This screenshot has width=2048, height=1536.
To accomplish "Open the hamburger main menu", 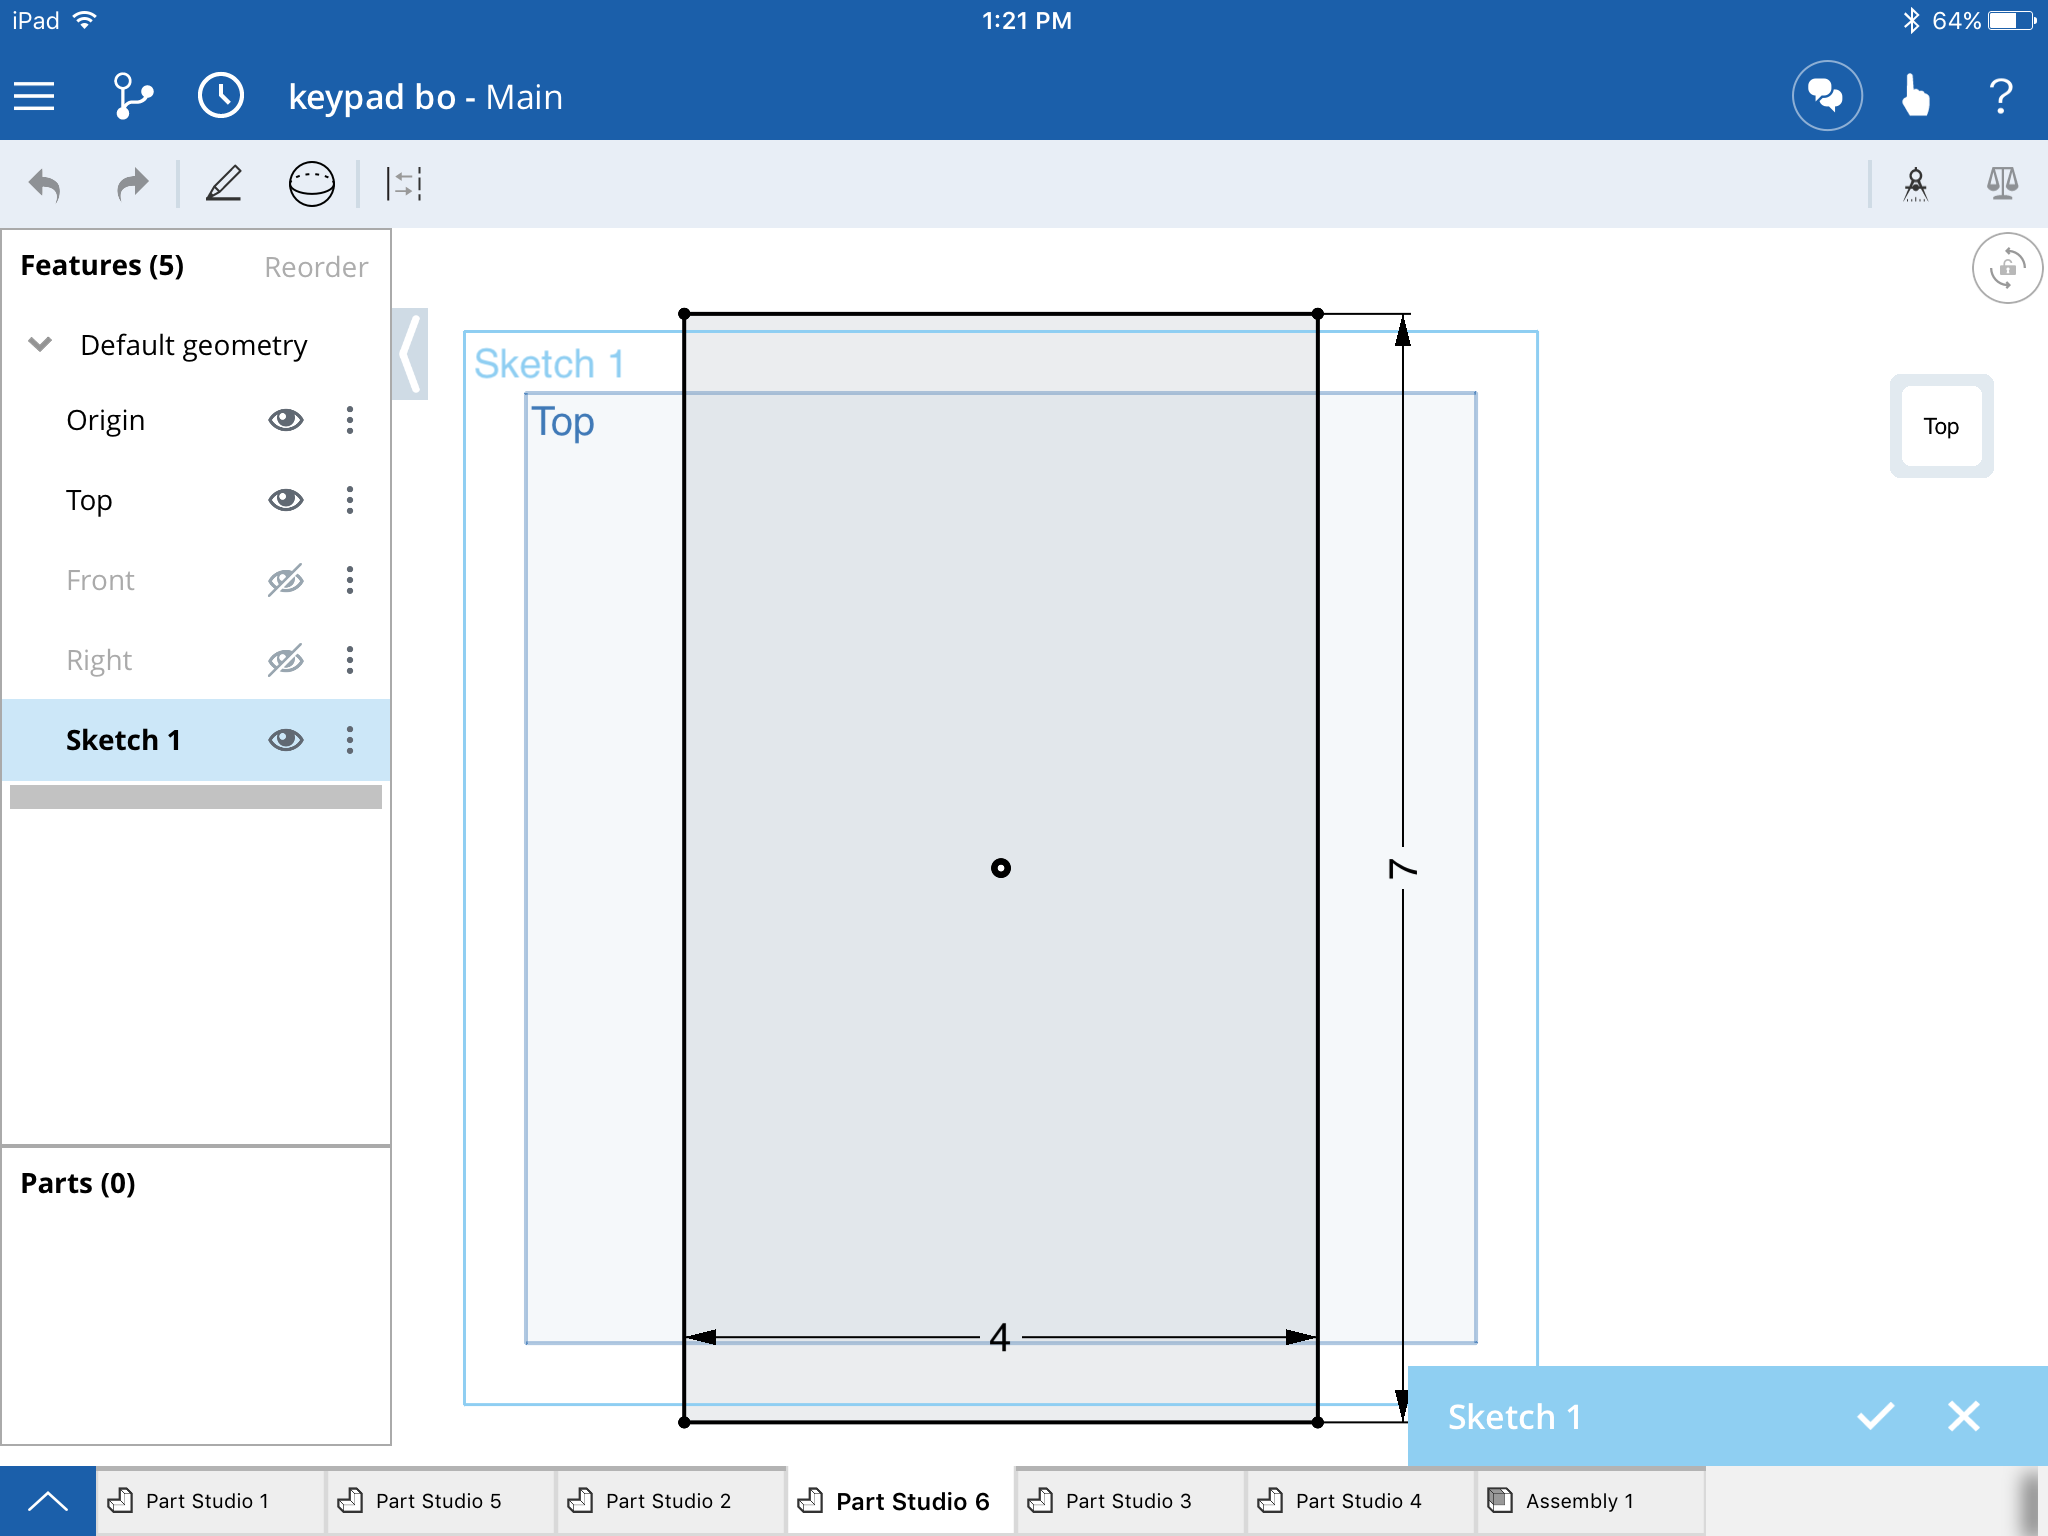I will point(34,97).
